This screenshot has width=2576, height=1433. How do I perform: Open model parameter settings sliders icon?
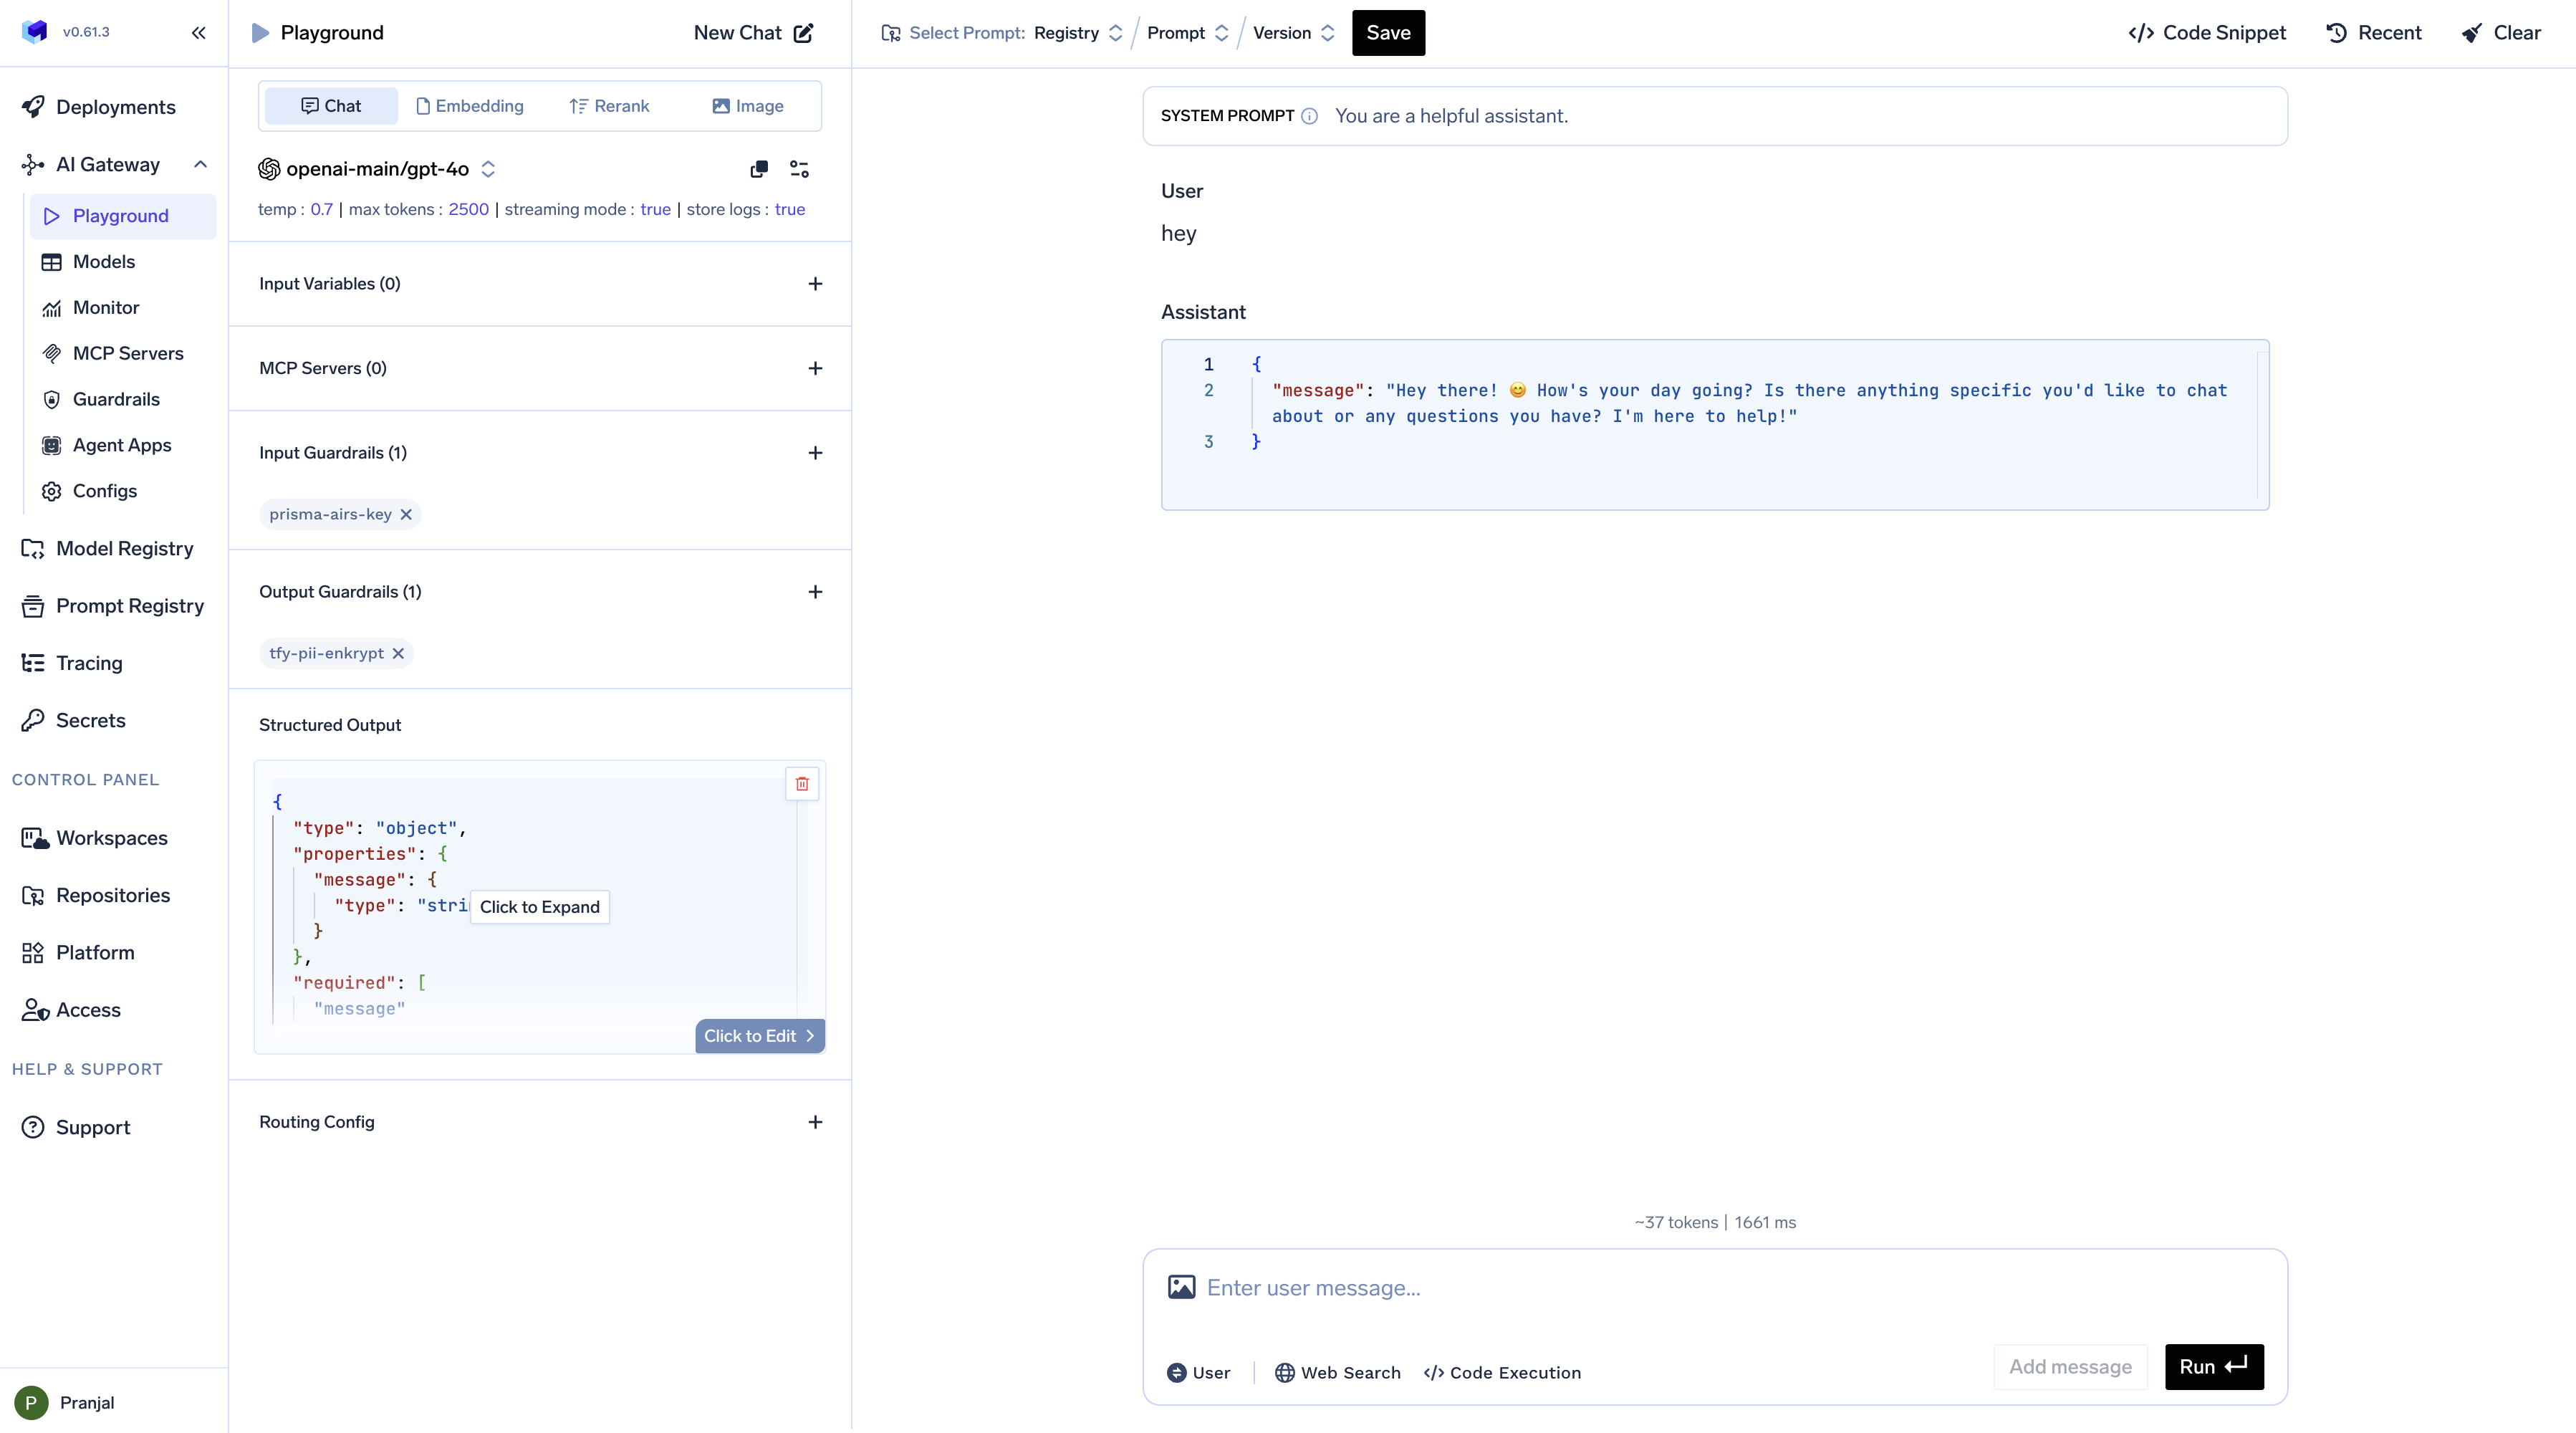click(x=799, y=169)
